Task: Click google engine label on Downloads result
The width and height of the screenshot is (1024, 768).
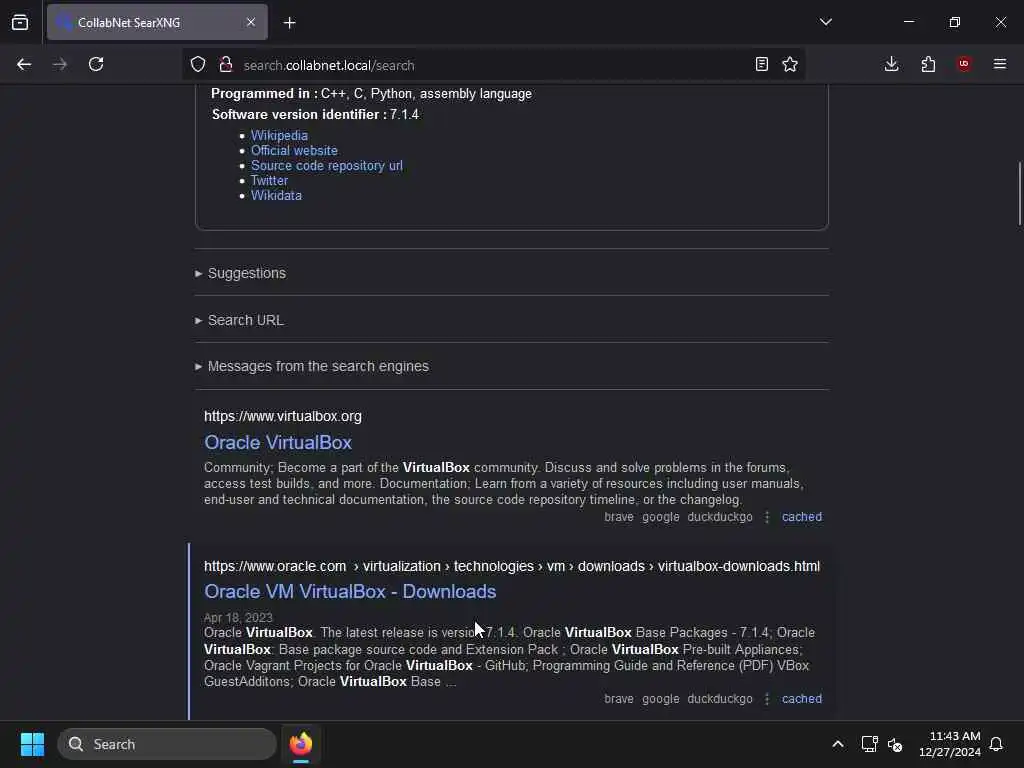Action: pyautogui.click(x=660, y=699)
